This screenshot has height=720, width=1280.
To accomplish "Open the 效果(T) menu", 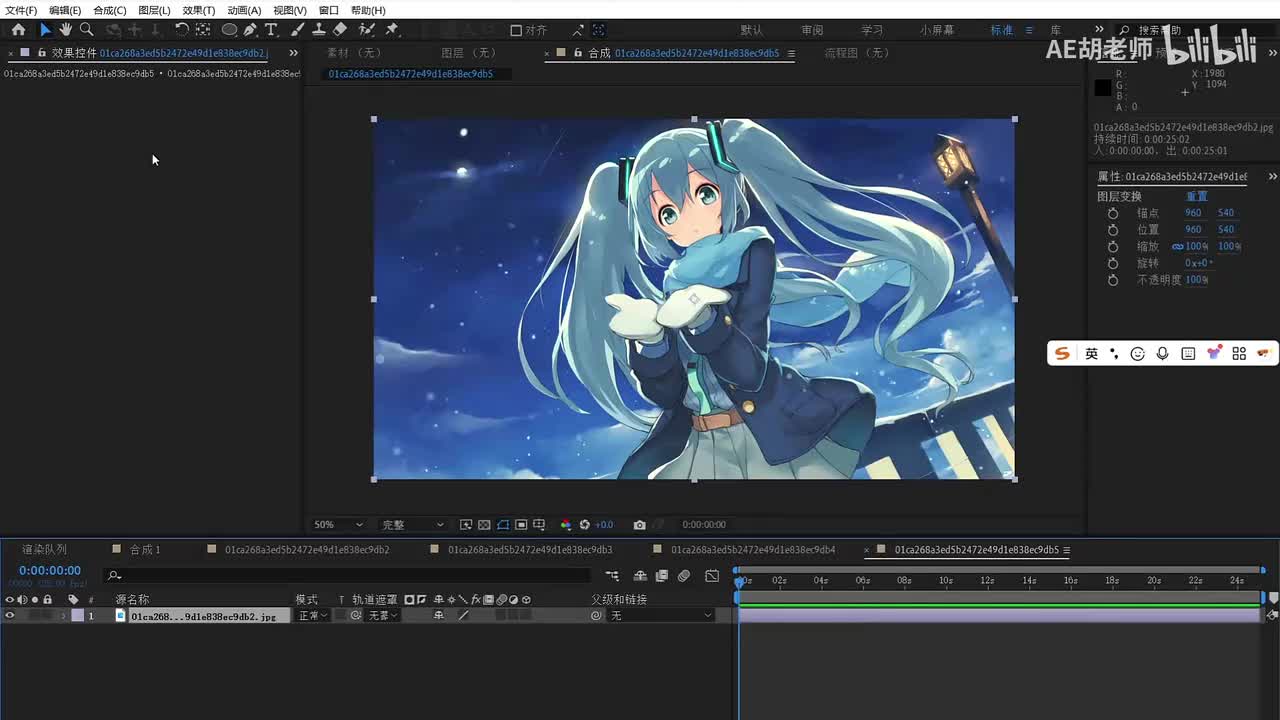I will (x=199, y=10).
